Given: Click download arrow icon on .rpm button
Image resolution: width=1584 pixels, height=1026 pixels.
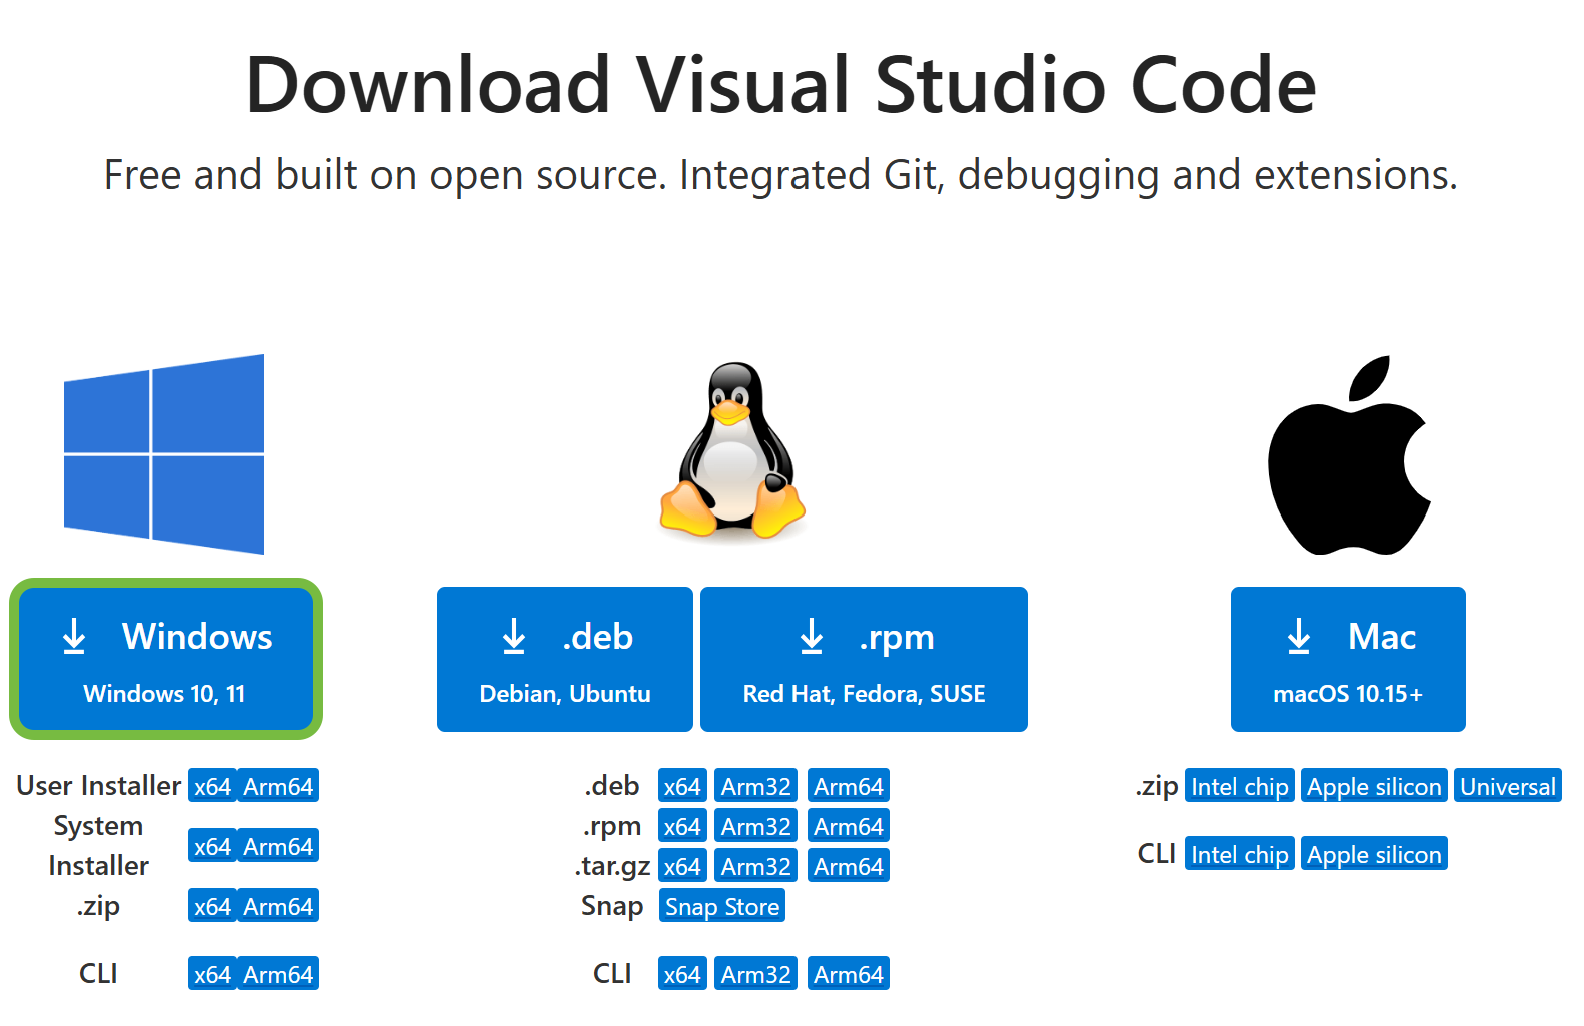Looking at the screenshot, I should [812, 636].
